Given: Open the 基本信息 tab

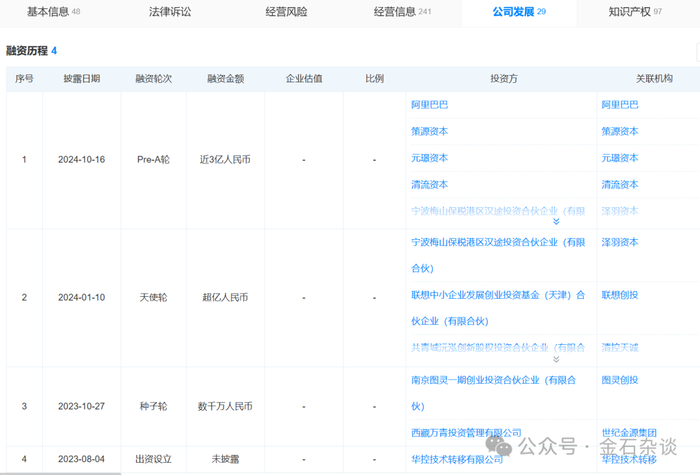Looking at the screenshot, I should point(54,12).
